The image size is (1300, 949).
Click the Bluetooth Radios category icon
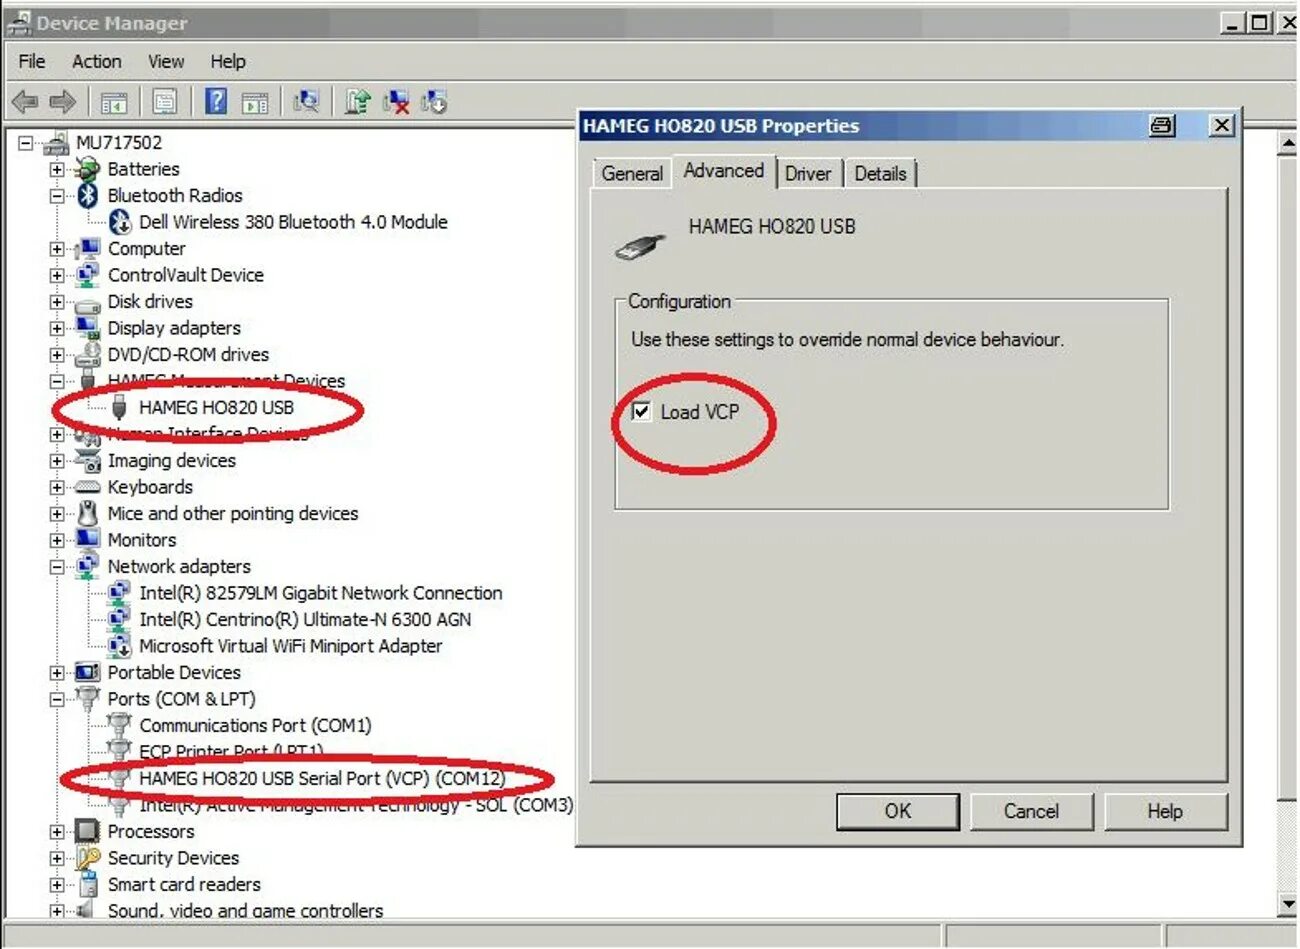point(88,195)
